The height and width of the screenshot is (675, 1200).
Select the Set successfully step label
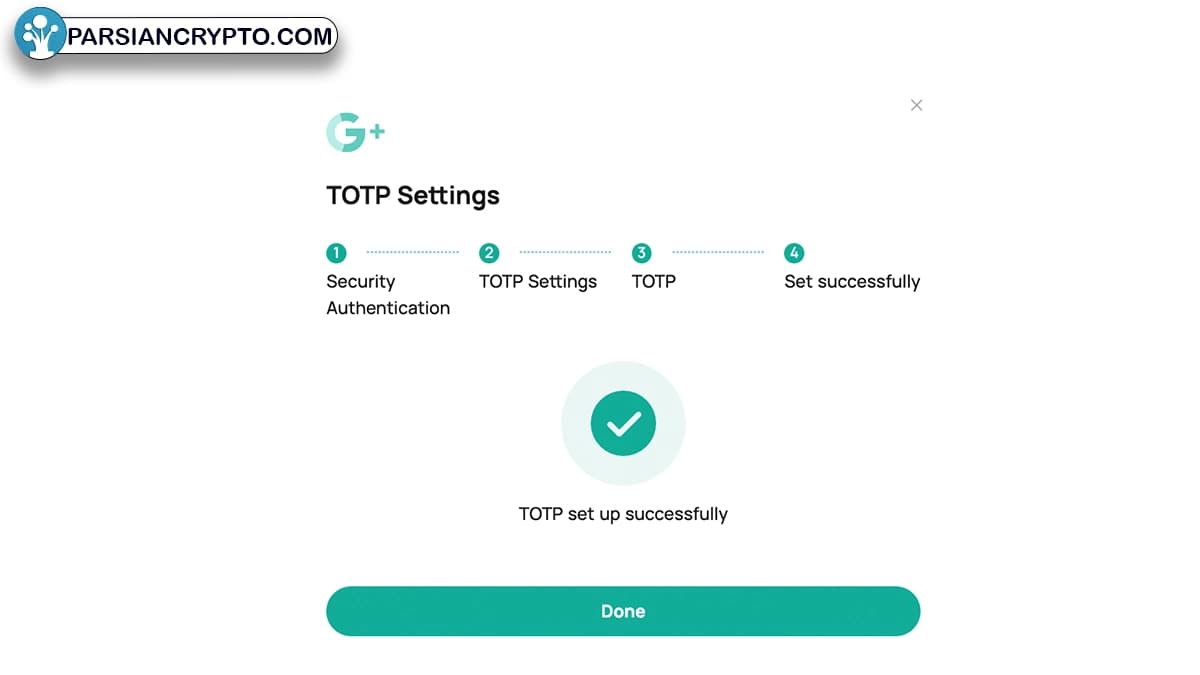click(x=852, y=282)
